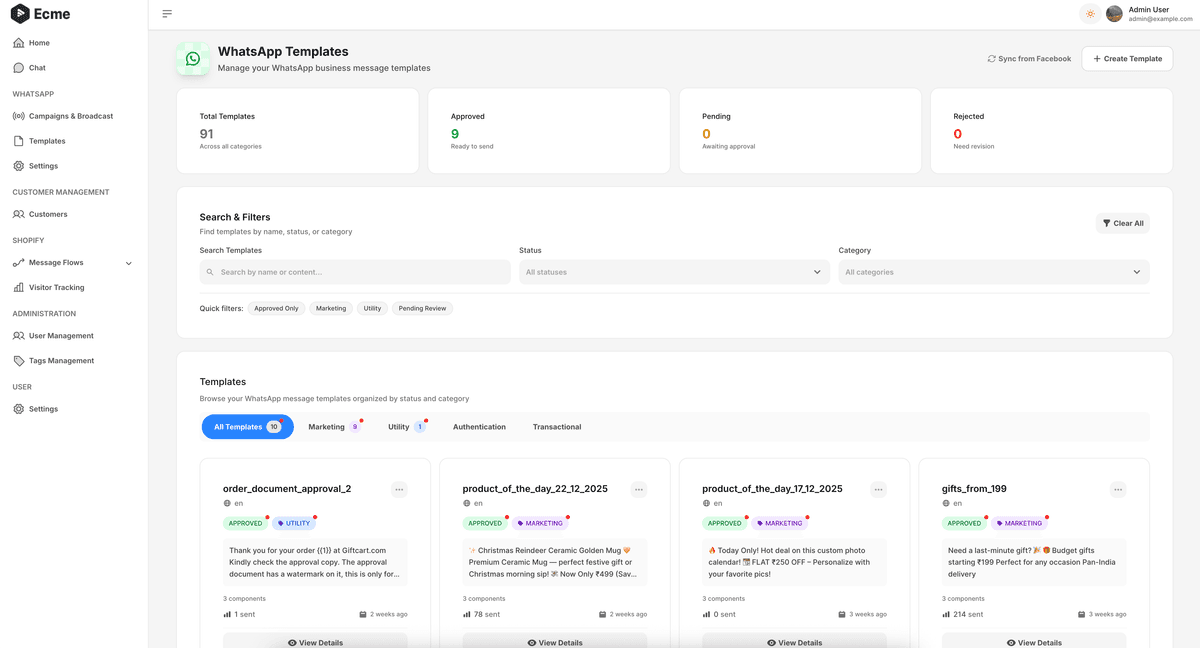
Task: Click the Create Template button
Action: point(1127,58)
